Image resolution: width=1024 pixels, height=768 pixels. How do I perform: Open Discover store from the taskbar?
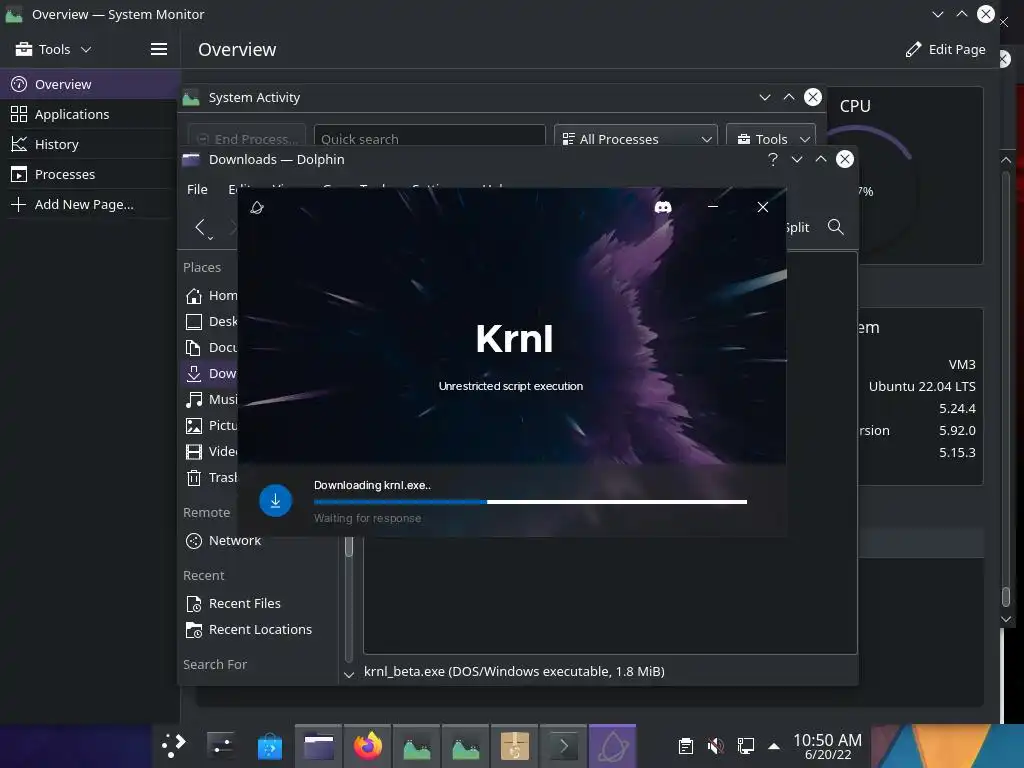click(x=270, y=745)
